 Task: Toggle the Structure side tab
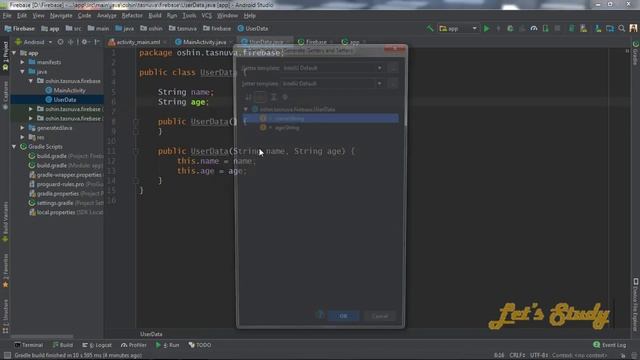(5, 316)
